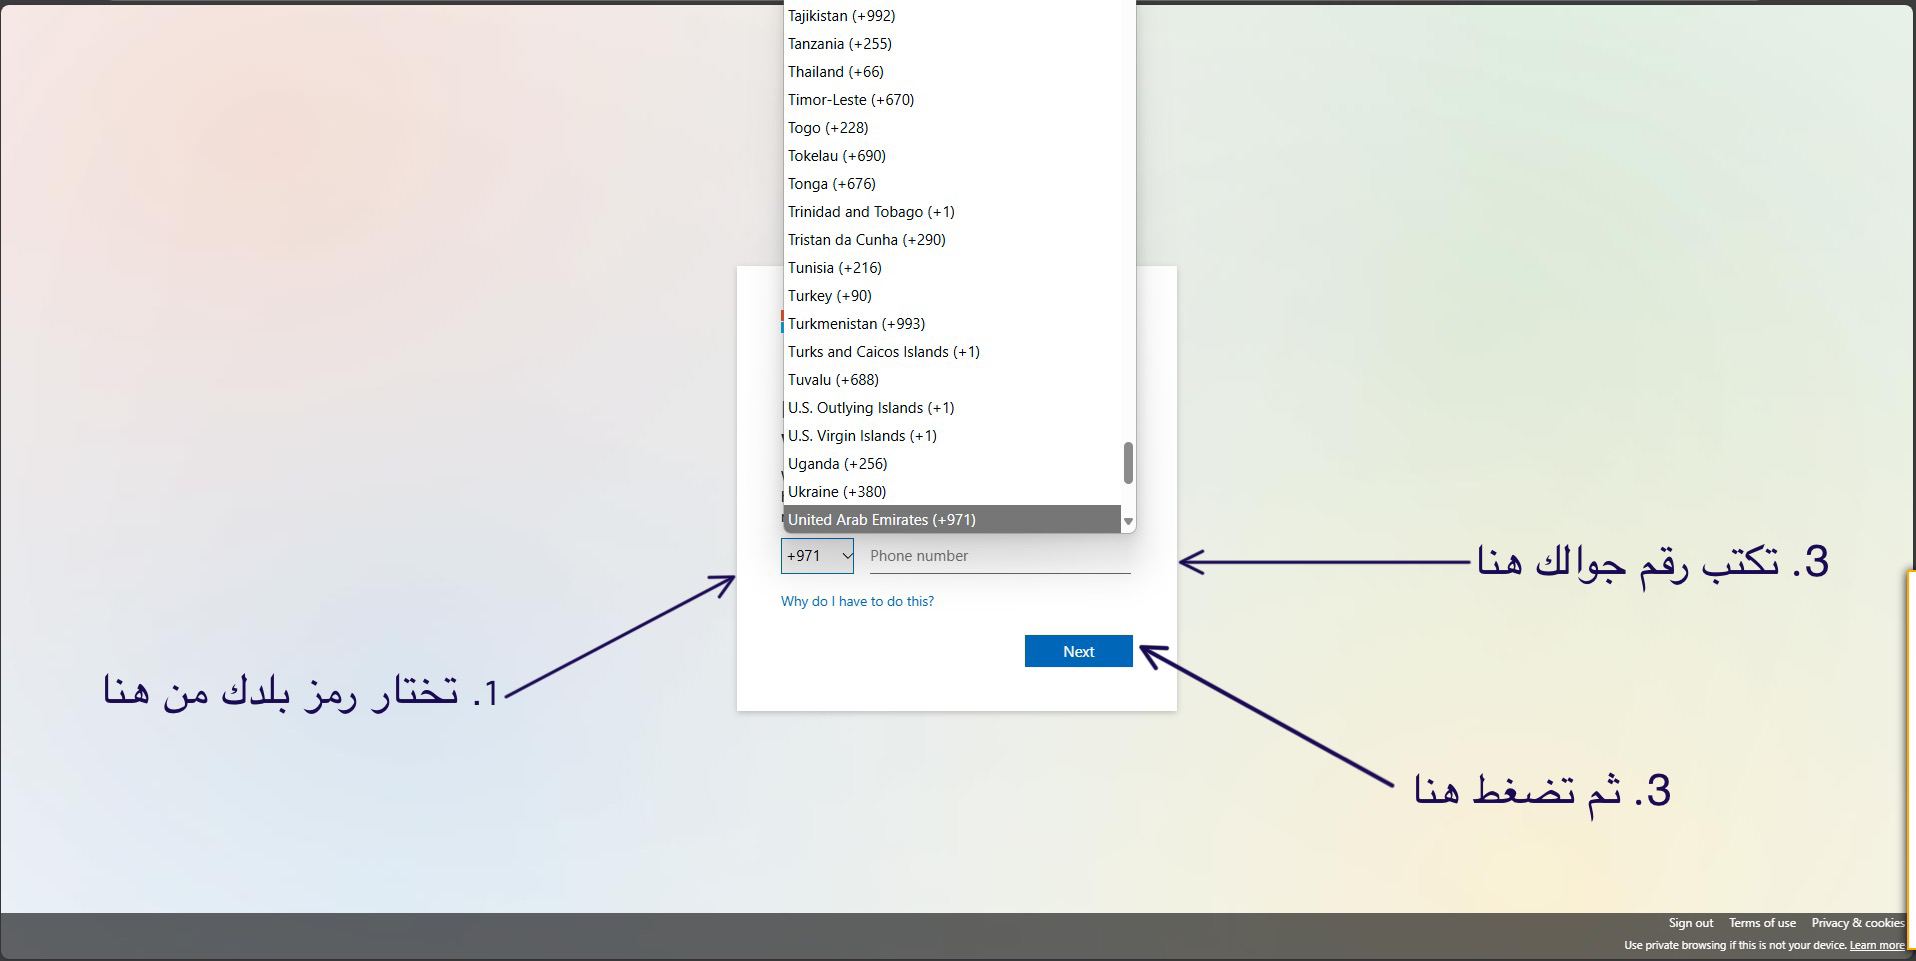Screen dimensions: 1916x961
Task: Select Tunisia (+216) country code
Action: click(834, 268)
